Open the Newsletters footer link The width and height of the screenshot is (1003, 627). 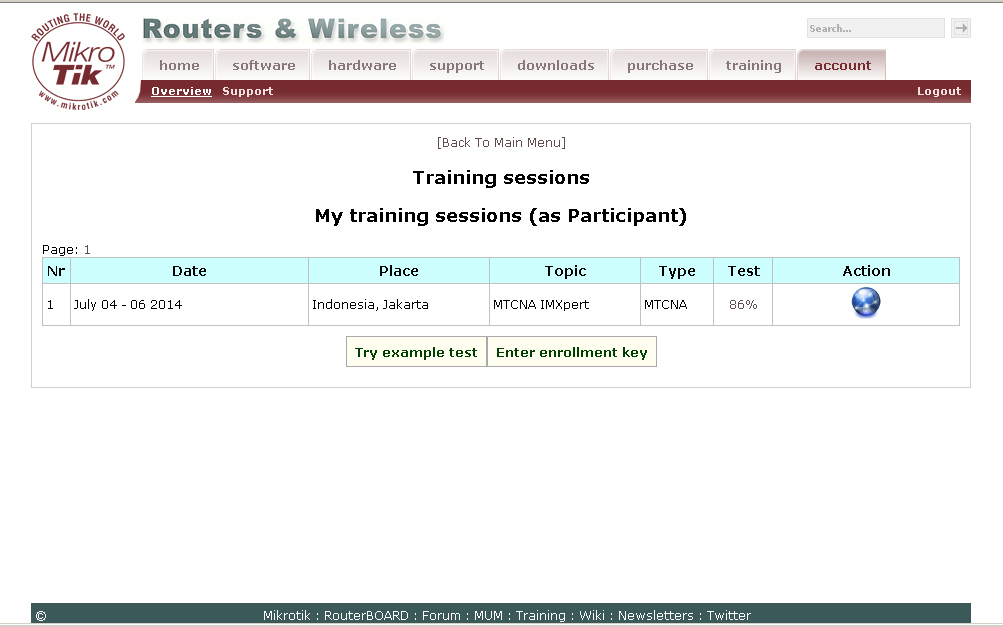655,615
